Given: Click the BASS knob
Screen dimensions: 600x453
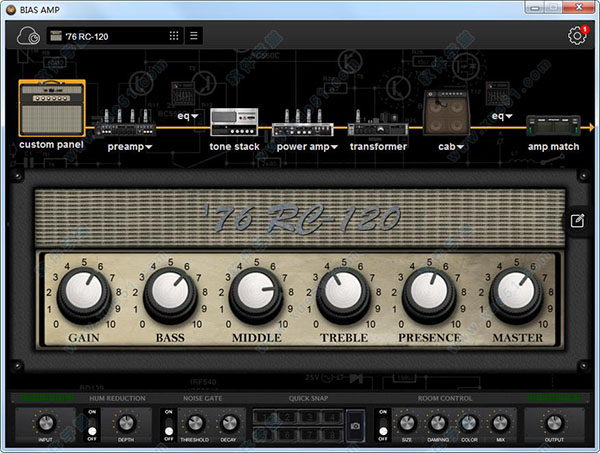Looking at the screenshot, I should 170,294.
